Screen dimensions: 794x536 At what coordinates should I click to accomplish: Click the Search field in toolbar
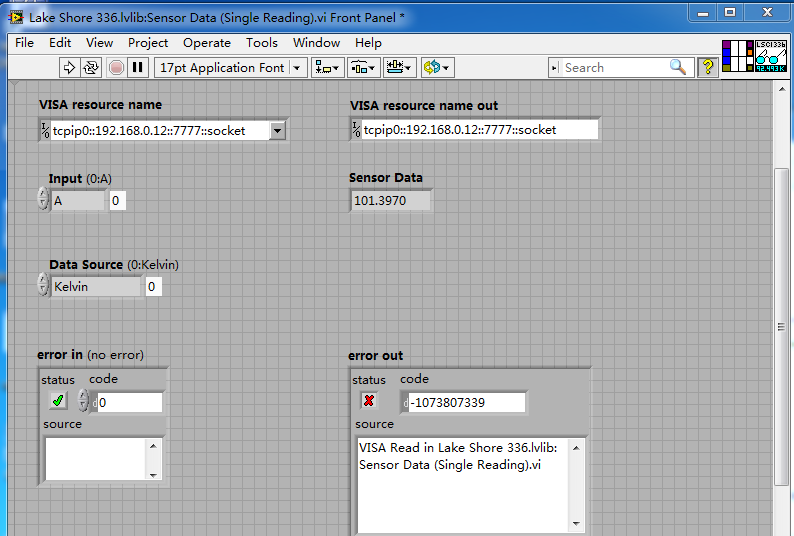tap(615, 67)
